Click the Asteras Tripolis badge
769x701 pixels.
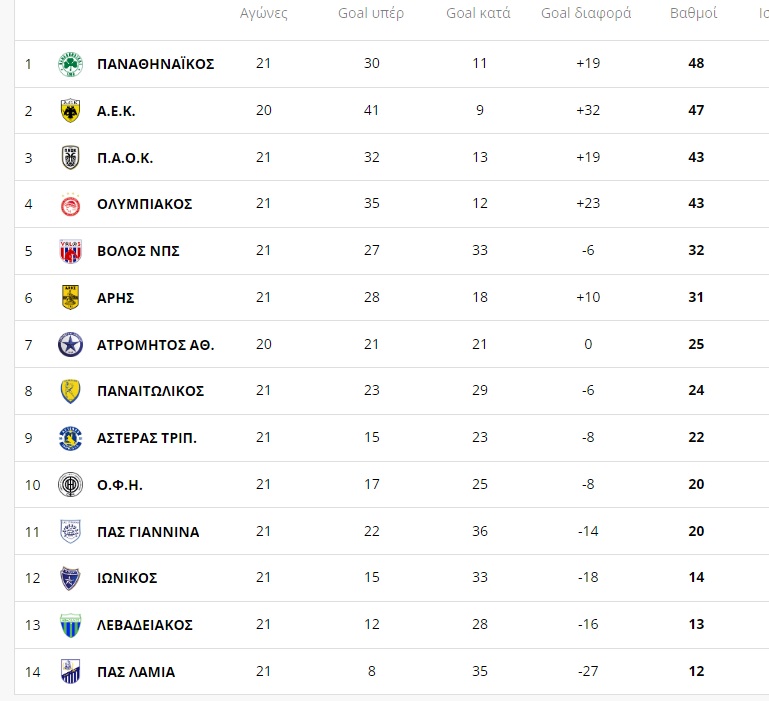70,438
